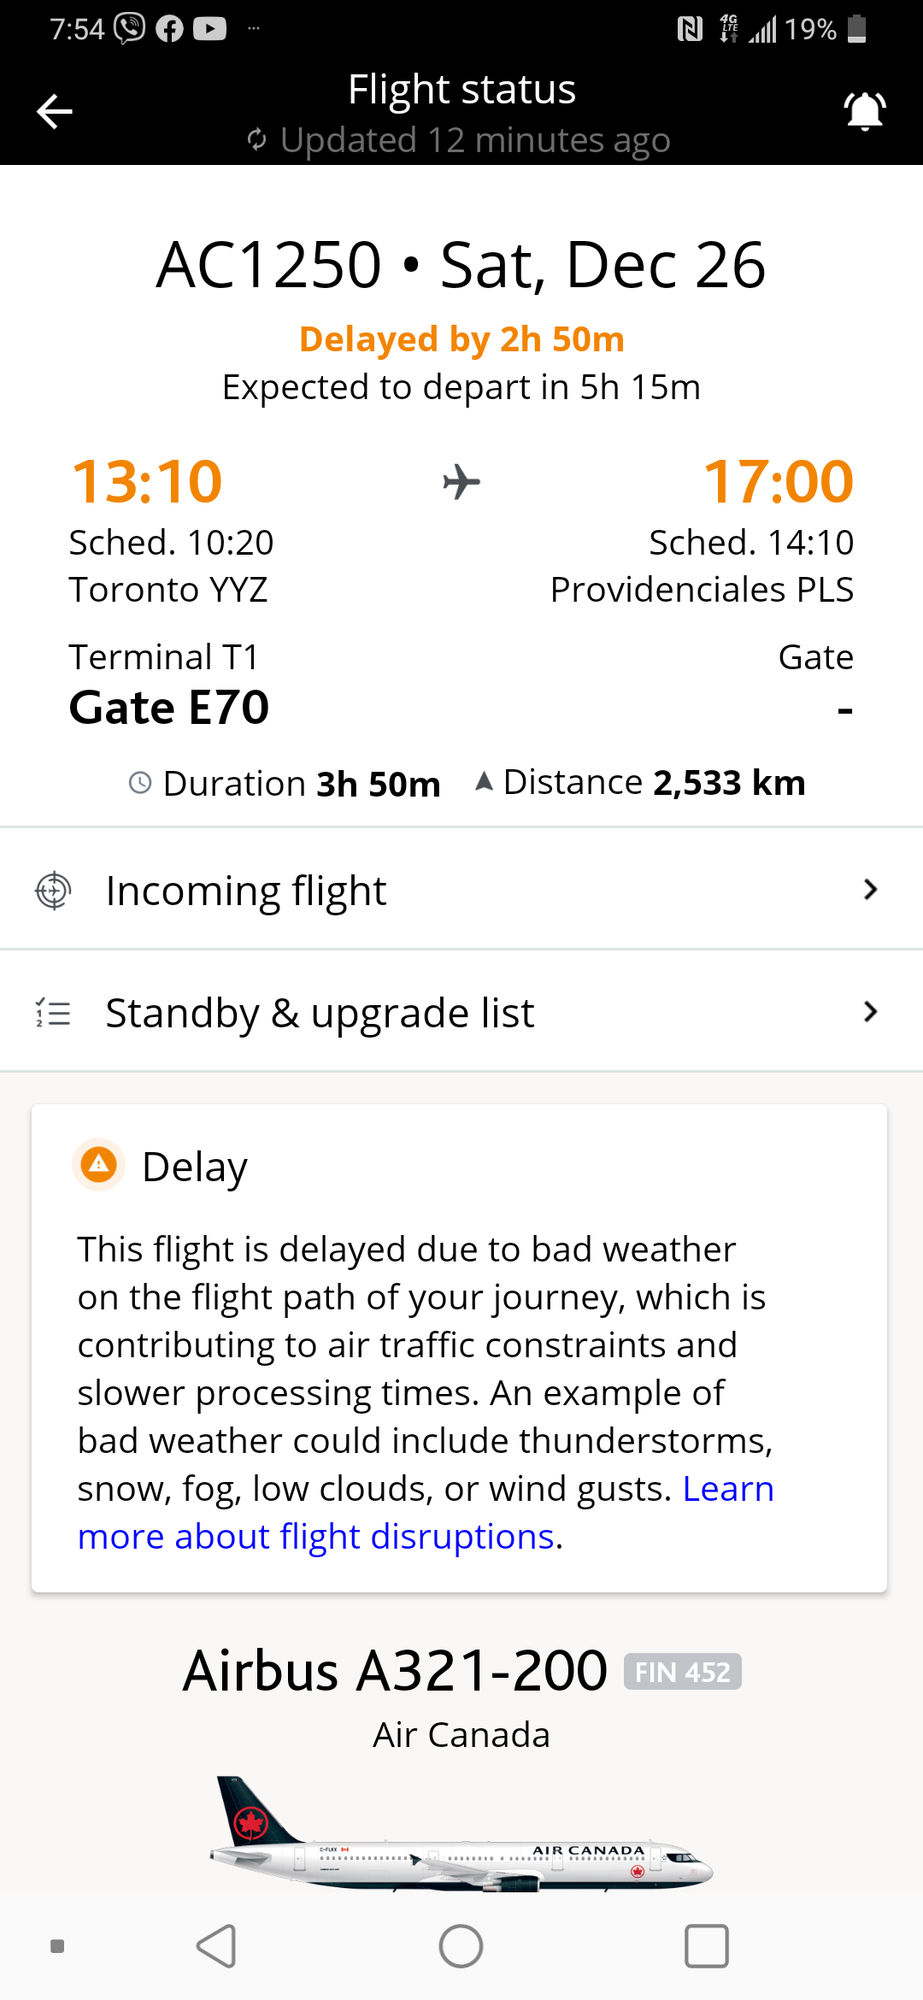
Task: Open Learn more about flight disruptions link
Action: 426,1512
